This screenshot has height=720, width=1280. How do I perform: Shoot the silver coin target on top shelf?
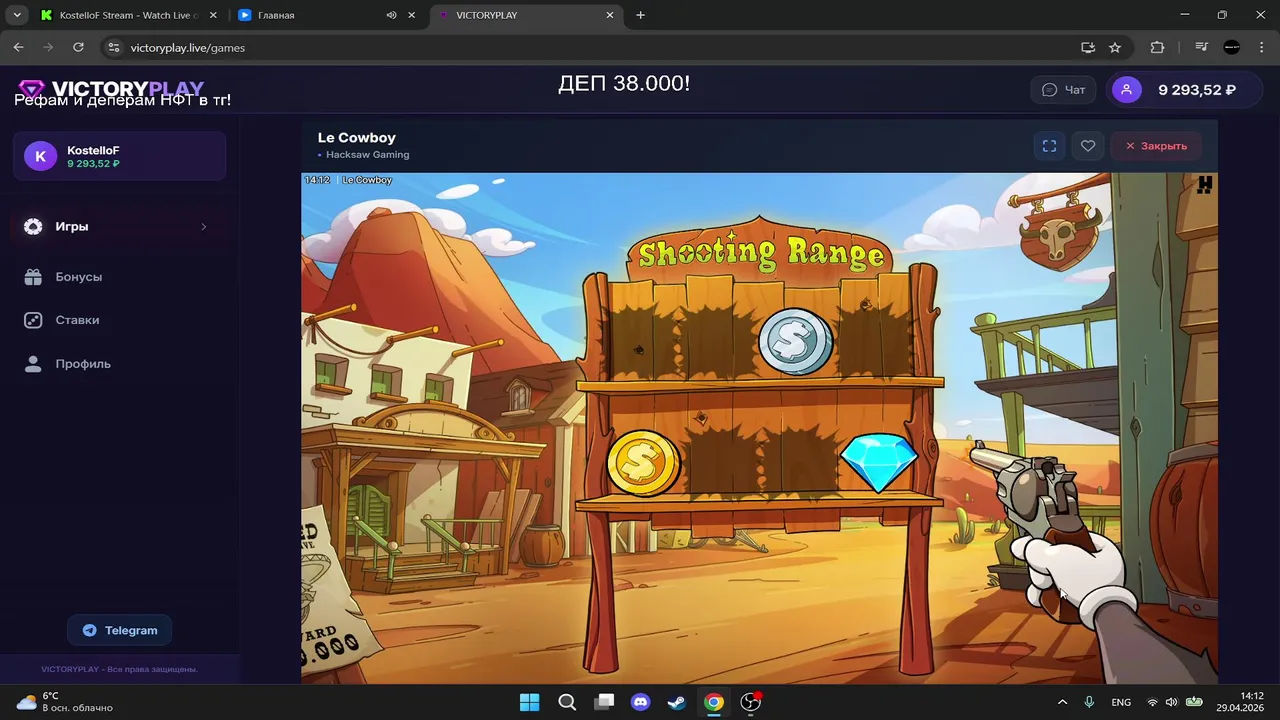tap(795, 341)
